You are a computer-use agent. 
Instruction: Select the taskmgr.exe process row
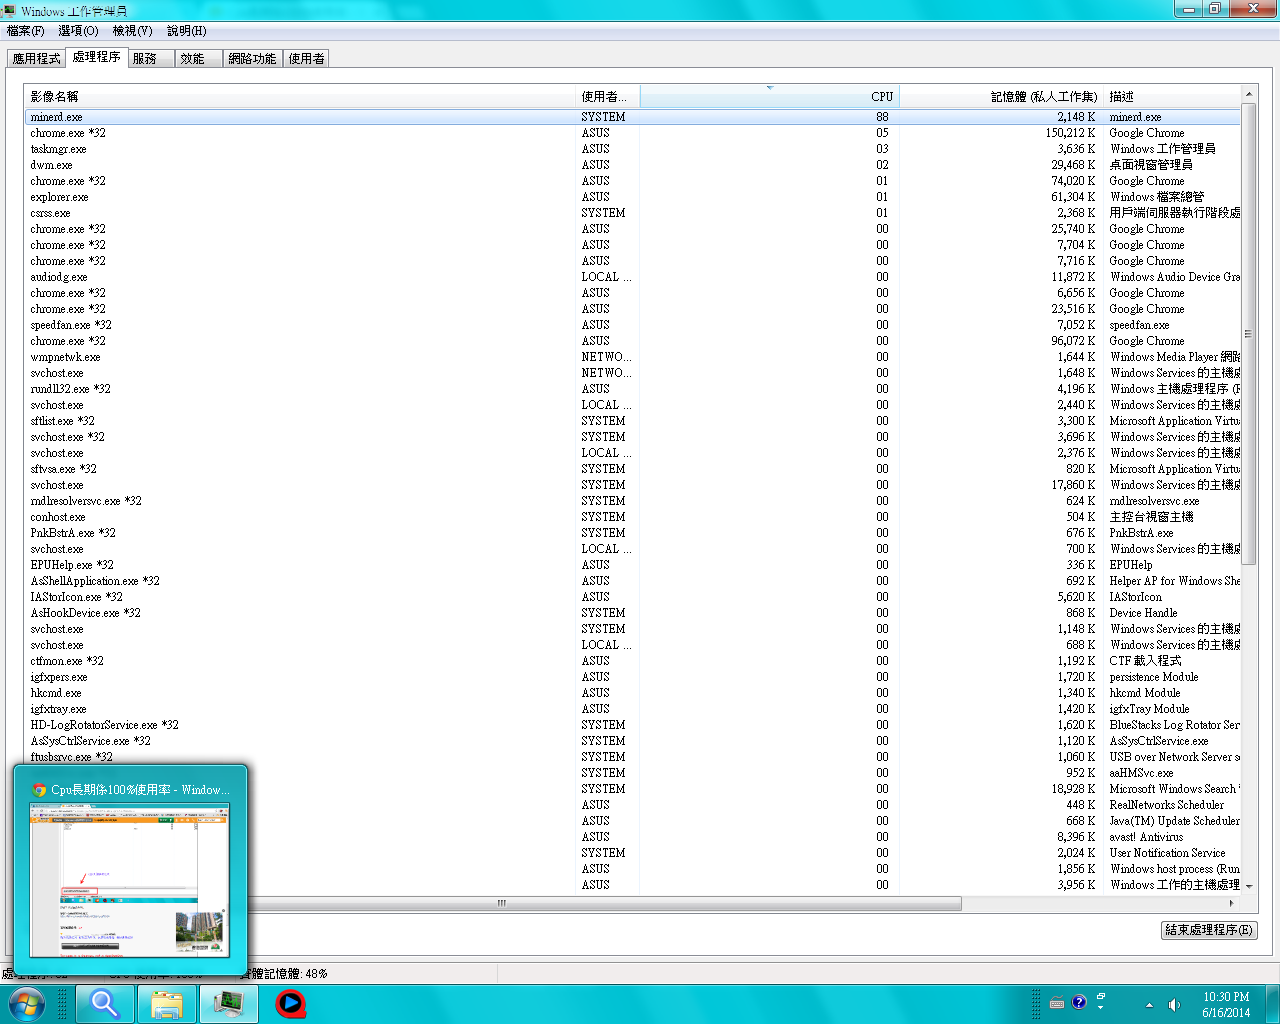632,149
